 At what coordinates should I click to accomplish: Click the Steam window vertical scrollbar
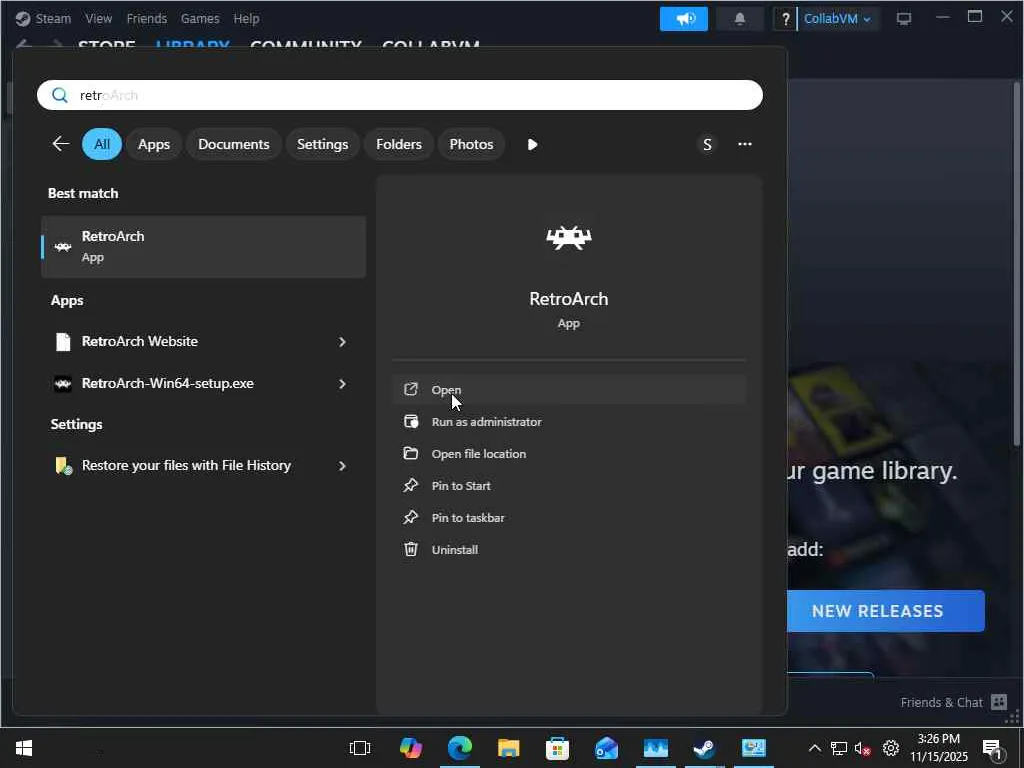(x=1017, y=263)
